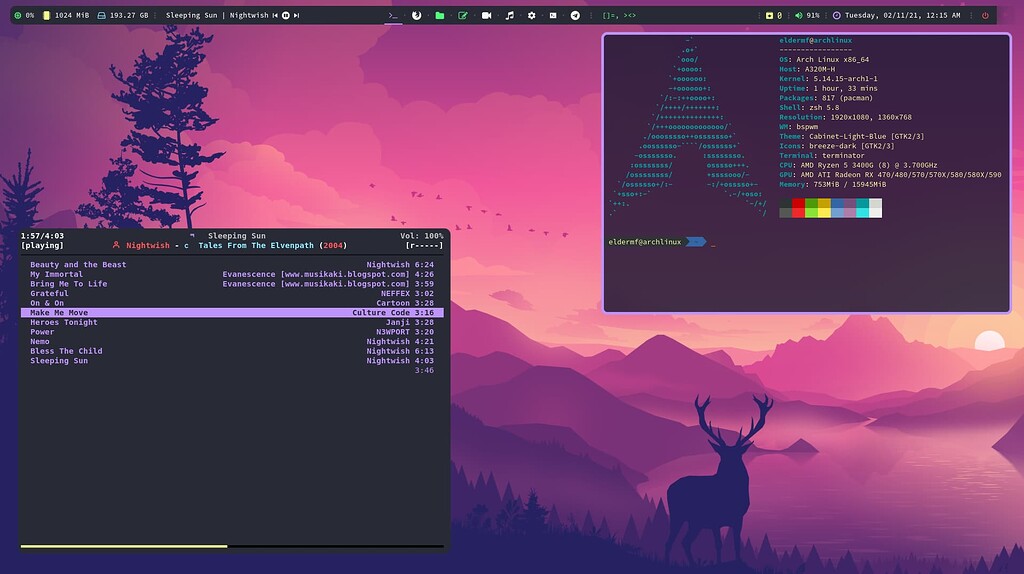The image size is (1024, 574).
Task: Click blue color block in neofetch palette
Action: [837, 208]
